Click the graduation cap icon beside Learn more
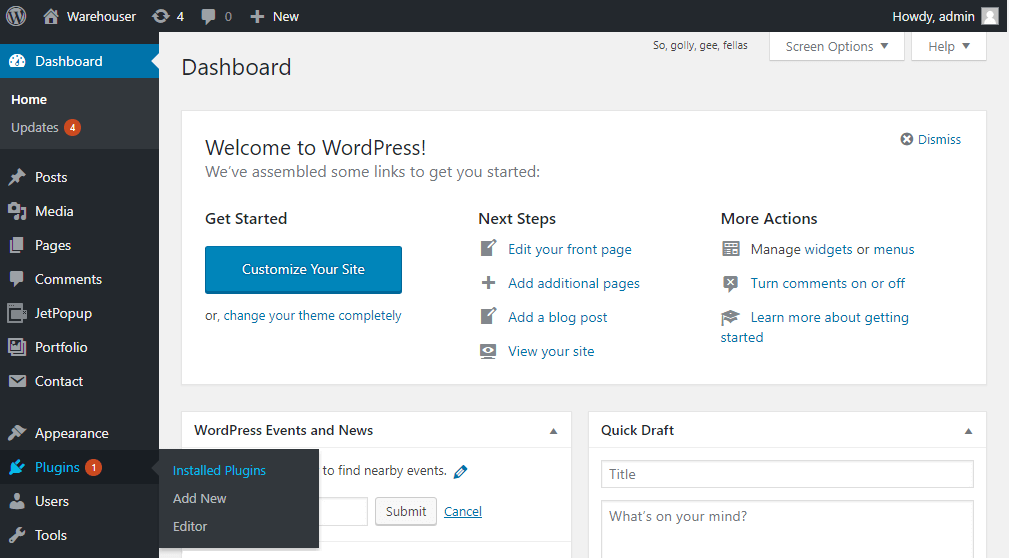This screenshot has height=558, width=1009. [x=730, y=317]
